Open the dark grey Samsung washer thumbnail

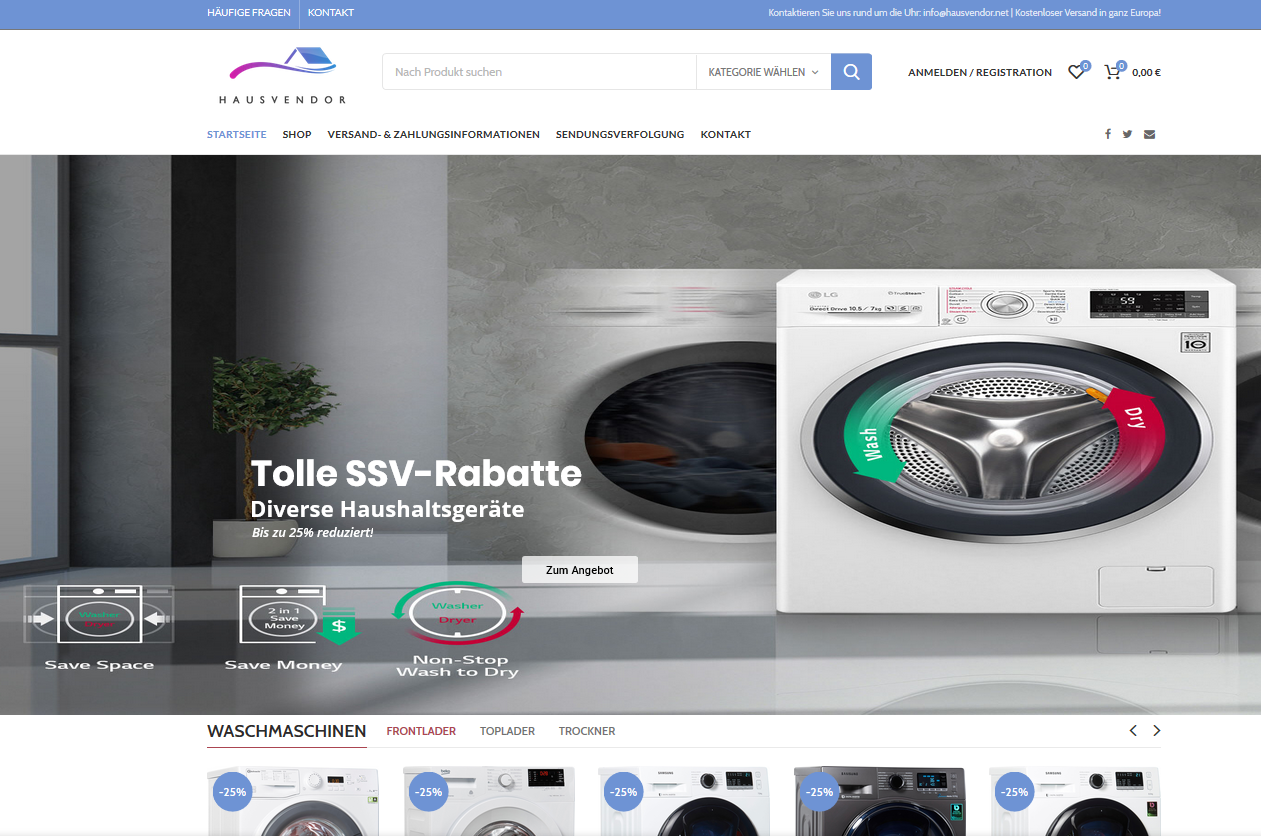(x=880, y=802)
